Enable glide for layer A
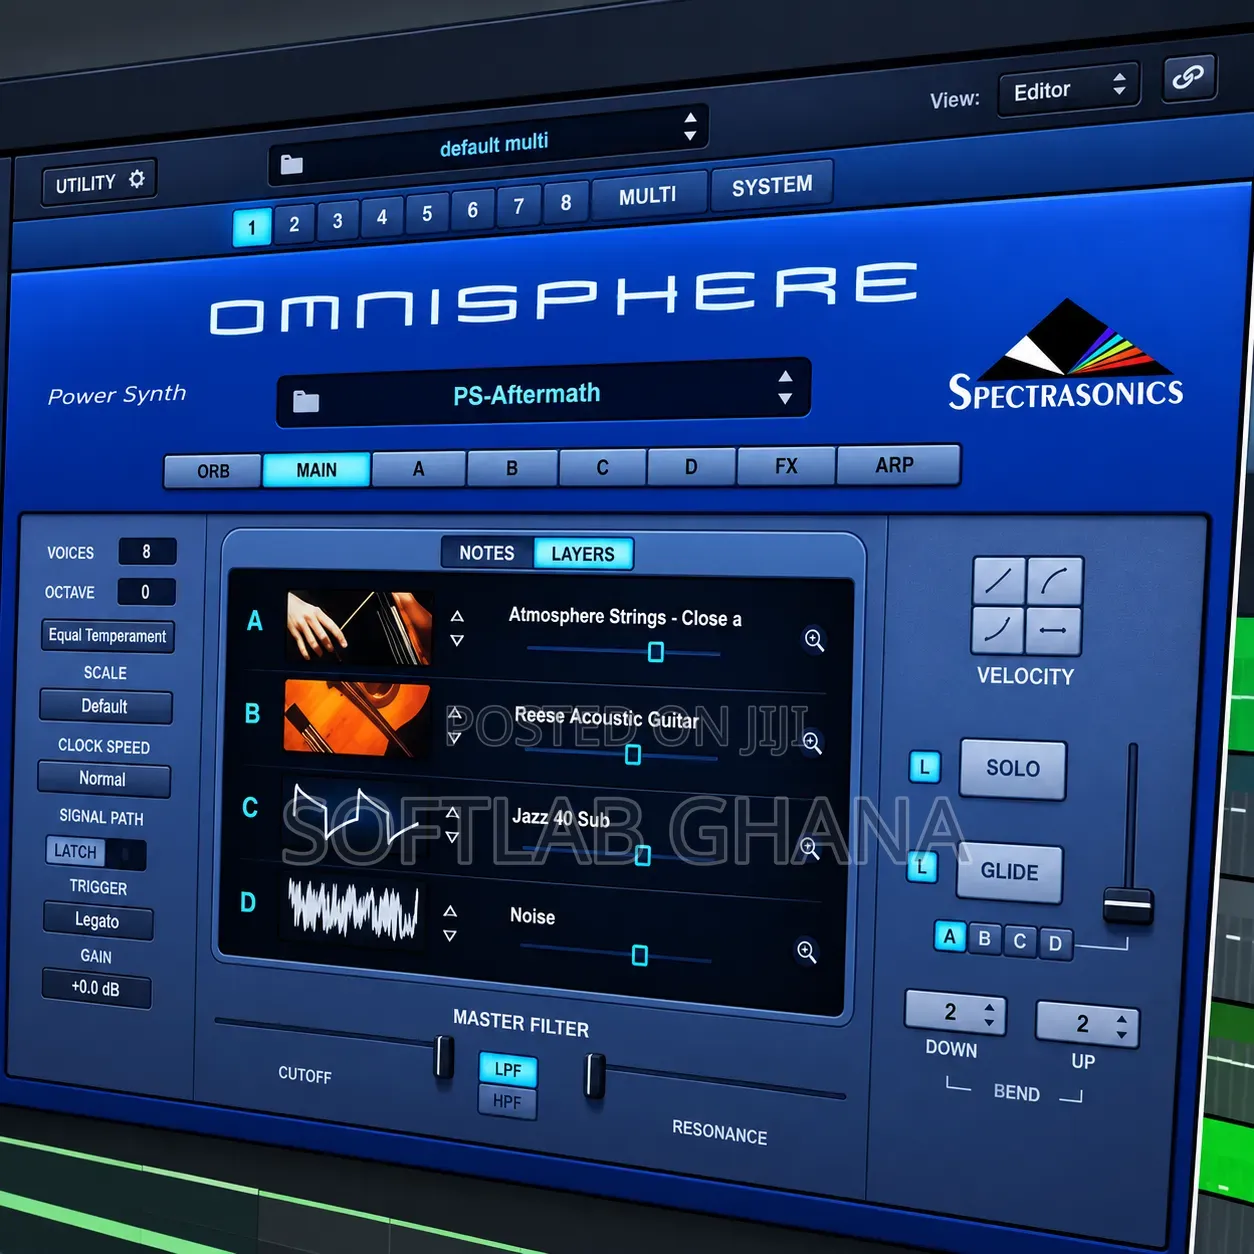 click(x=950, y=937)
